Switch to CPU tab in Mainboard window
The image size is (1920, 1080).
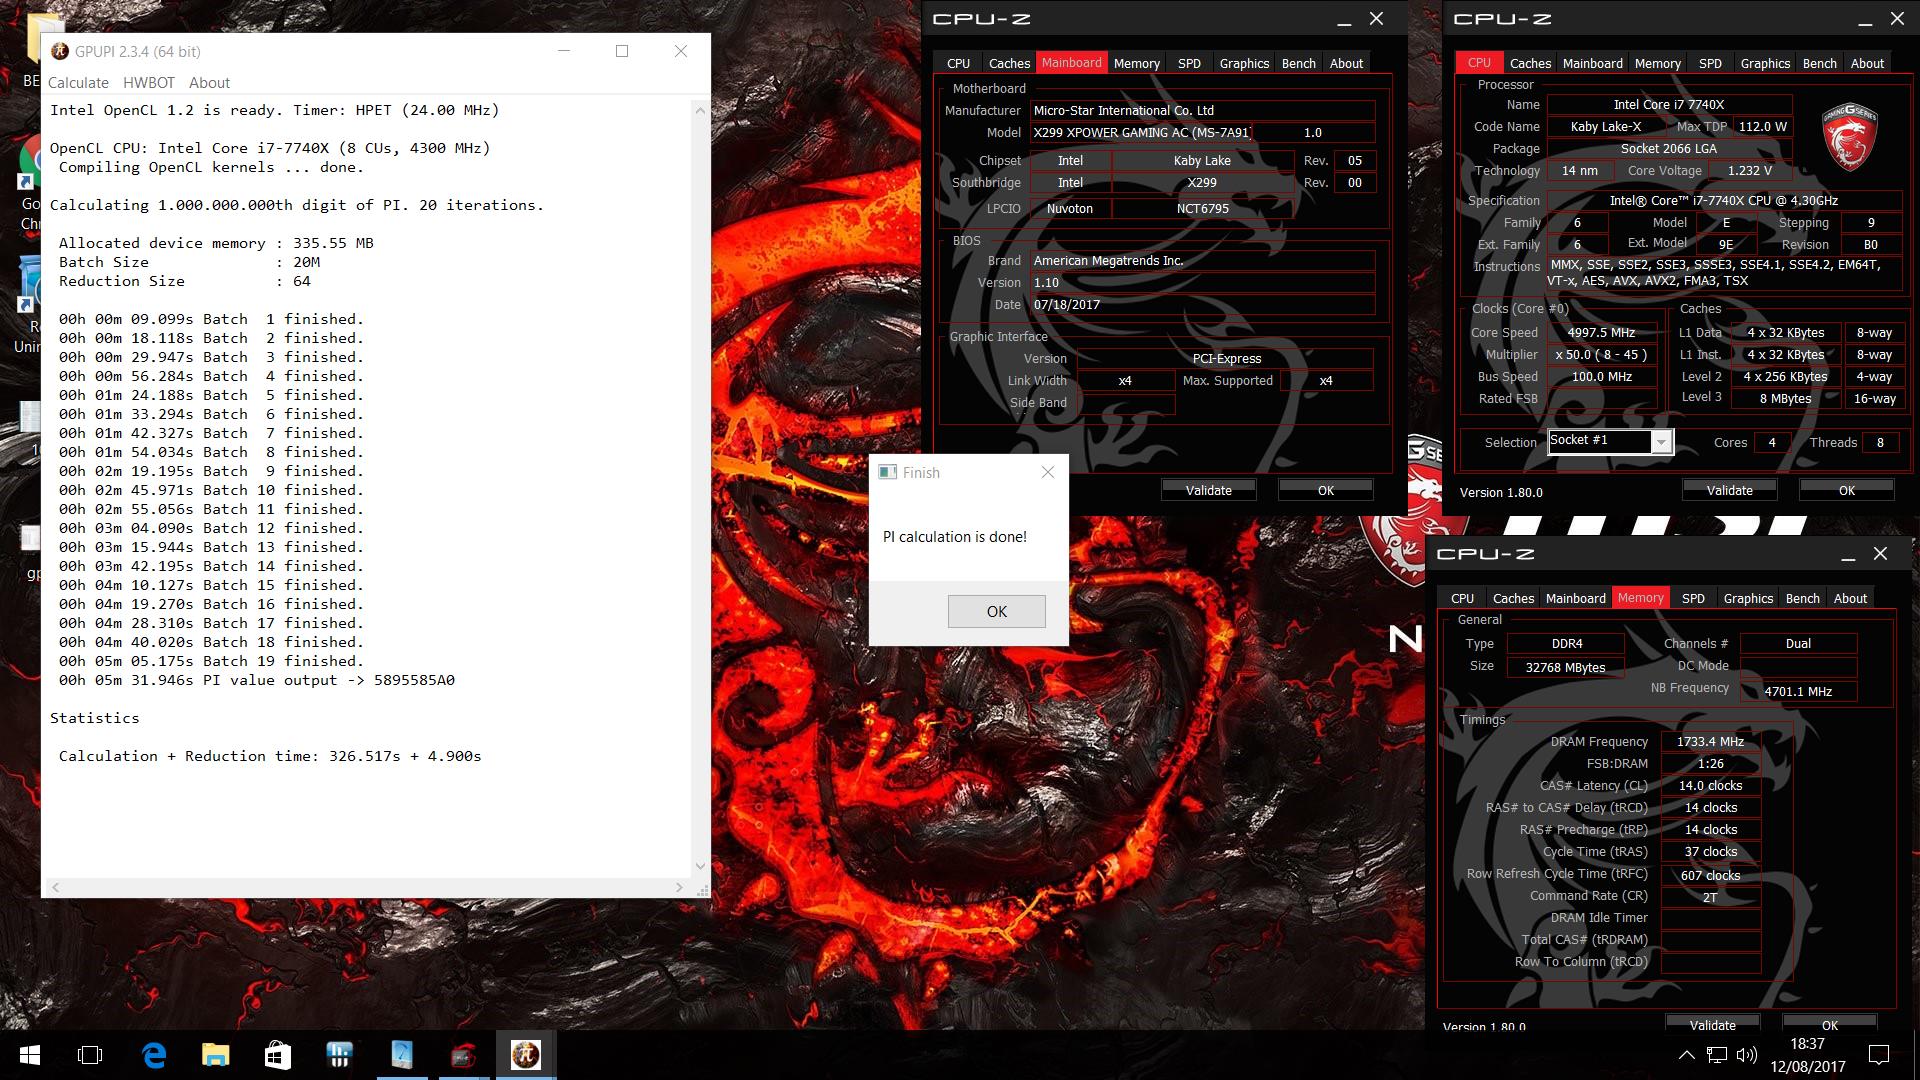(958, 63)
